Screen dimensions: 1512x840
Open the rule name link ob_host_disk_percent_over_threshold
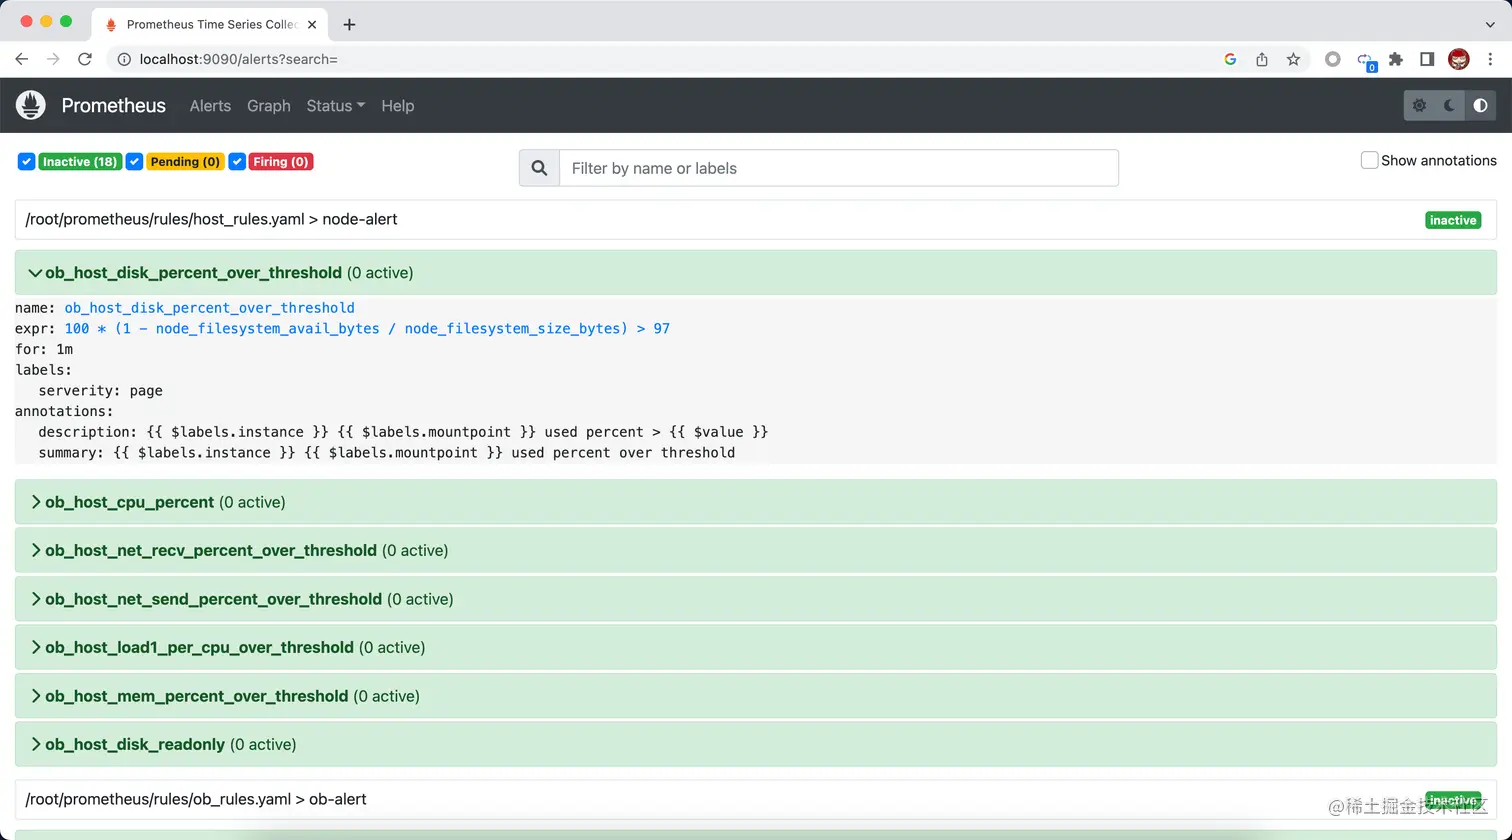pos(209,308)
